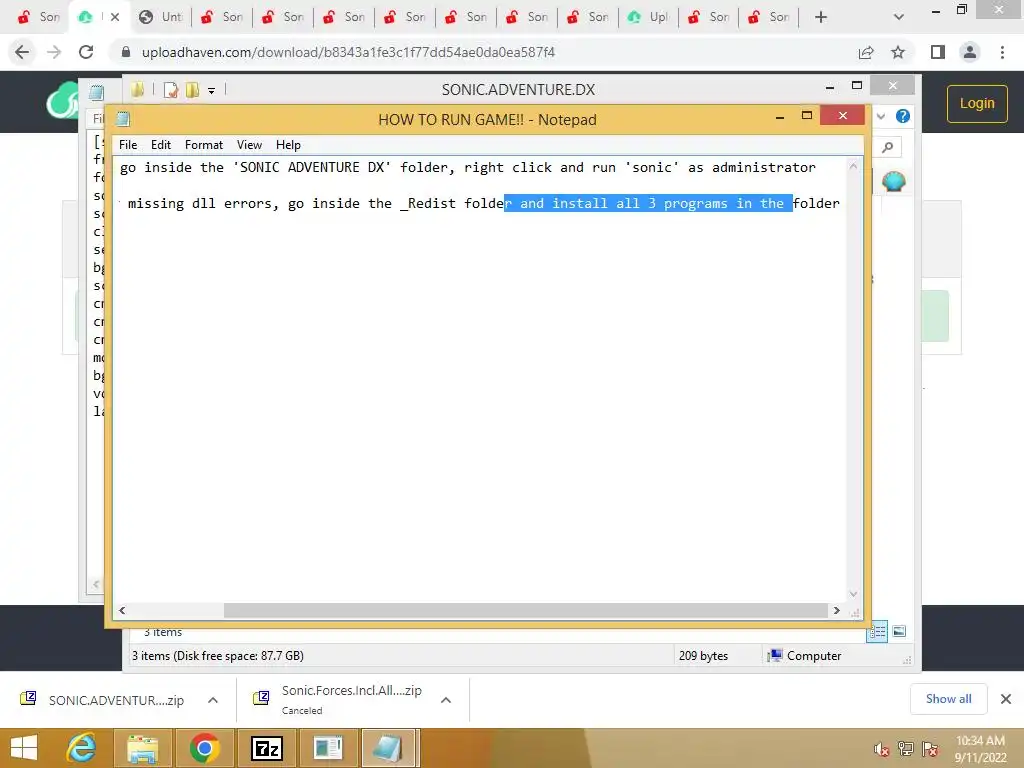Image resolution: width=1024 pixels, height=768 pixels.
Task: Open the File menu in Notepad
Action: click(x=128, y=145)
